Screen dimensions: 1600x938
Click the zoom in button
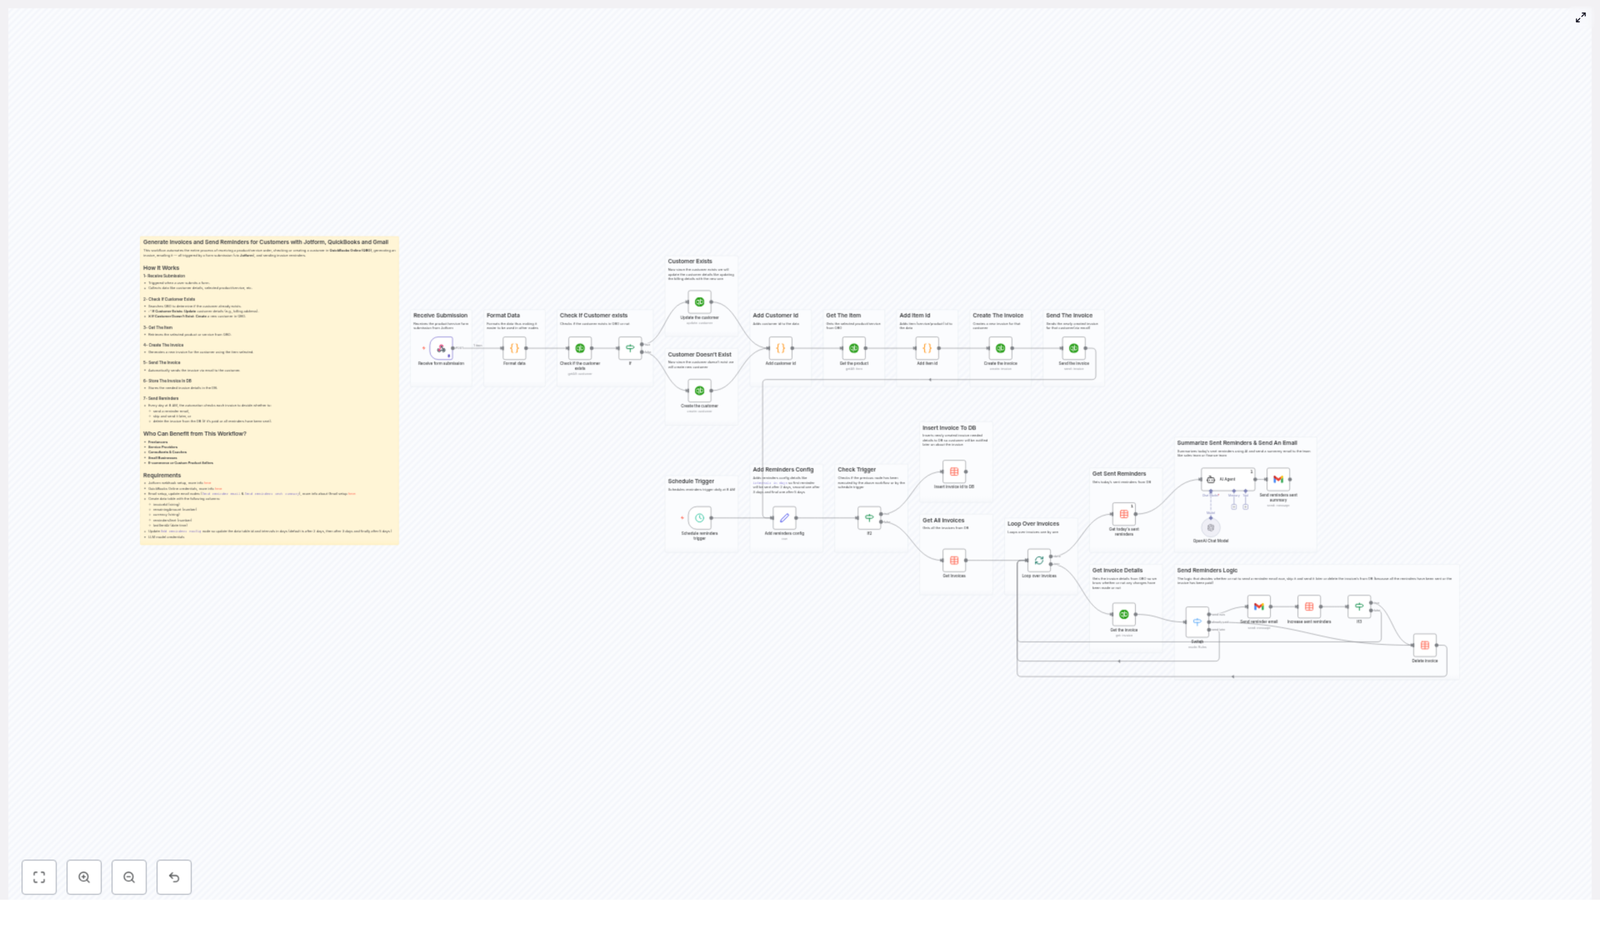pos(84,877)
